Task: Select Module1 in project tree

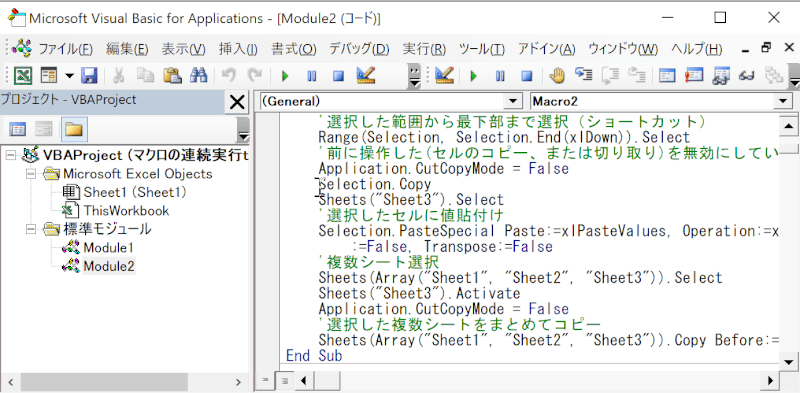Action: click(109, 248)
